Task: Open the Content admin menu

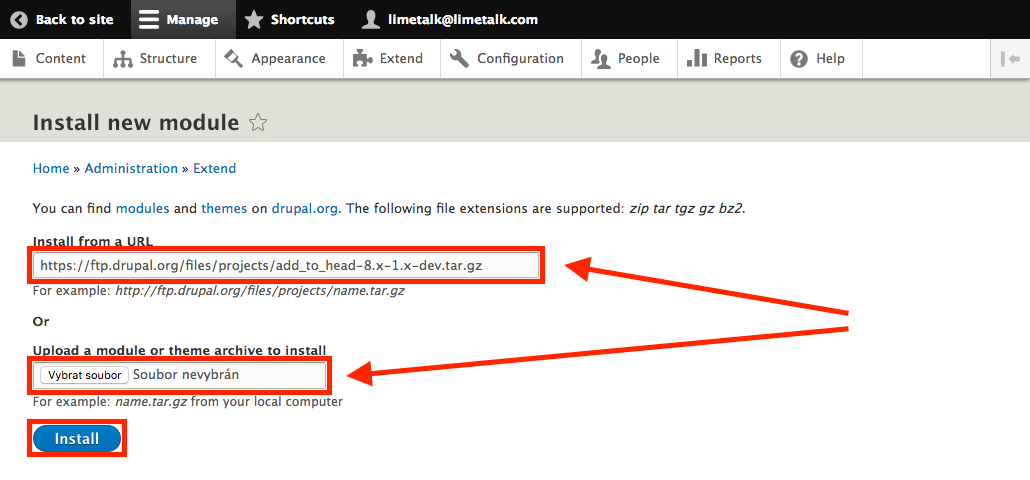Action: 50,58
